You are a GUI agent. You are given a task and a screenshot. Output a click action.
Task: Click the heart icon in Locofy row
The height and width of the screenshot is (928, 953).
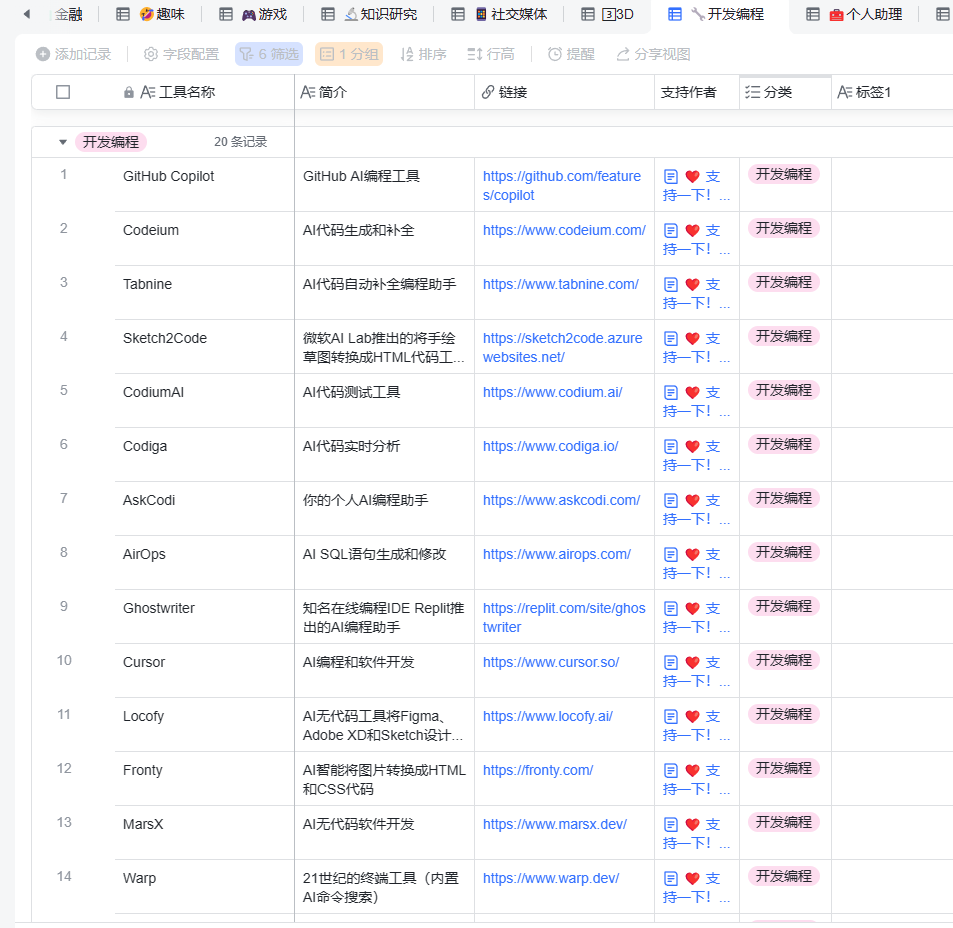click(692, 718)
